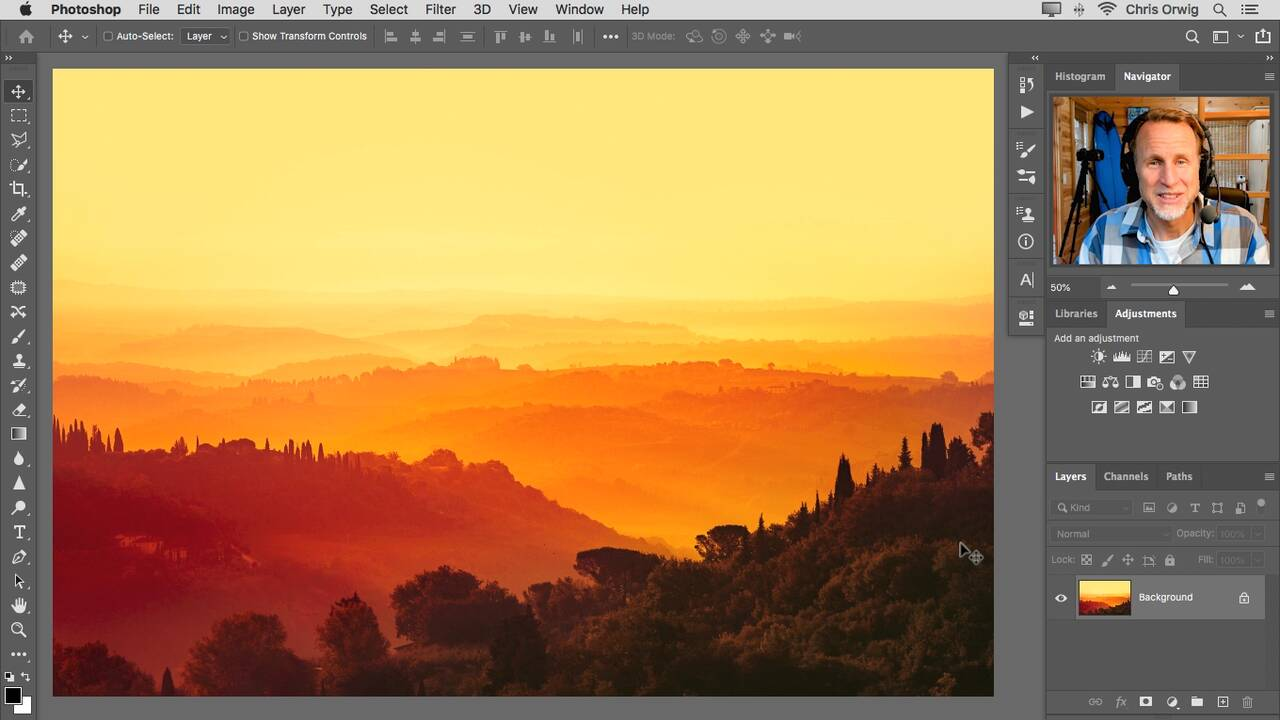This screenshot has height=720, width=1280.
Task: Select the Rectangular Marquee tool
Action: [18, 116]
